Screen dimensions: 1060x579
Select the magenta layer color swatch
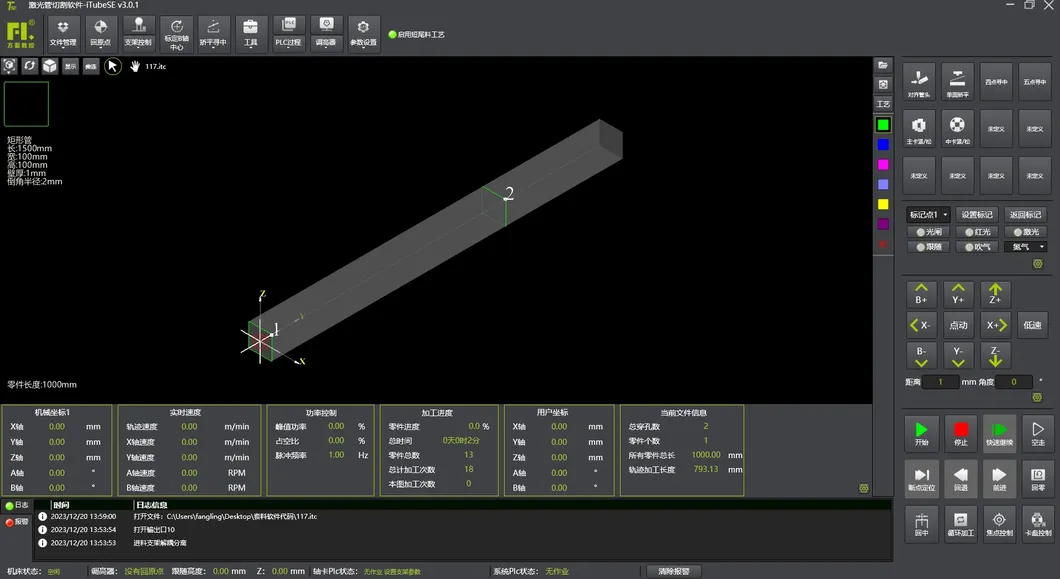click(883, 164)
